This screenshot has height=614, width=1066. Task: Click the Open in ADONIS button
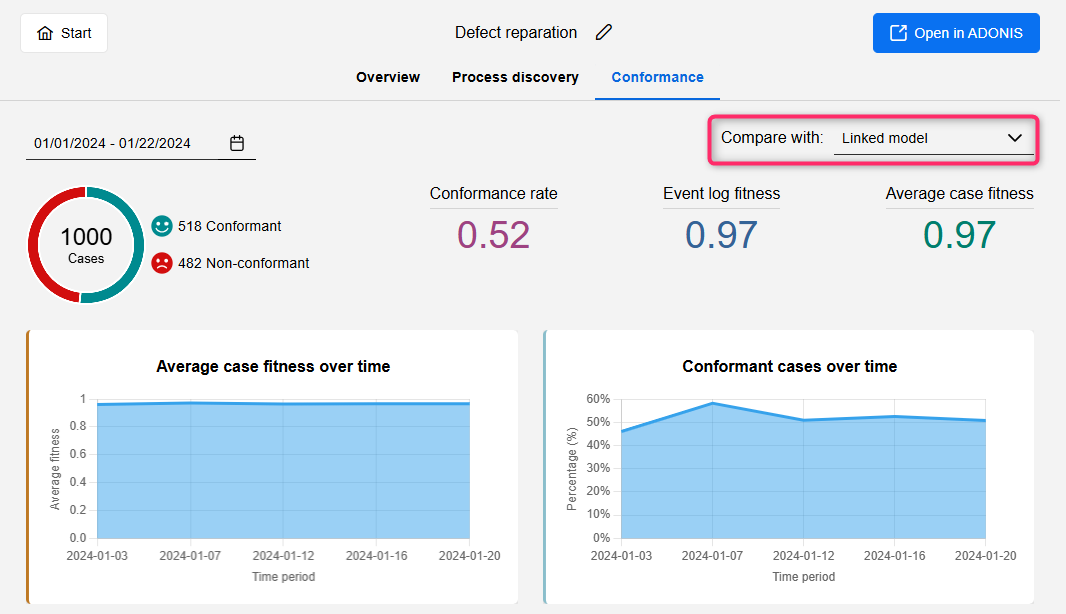click(x=956, y=33)
